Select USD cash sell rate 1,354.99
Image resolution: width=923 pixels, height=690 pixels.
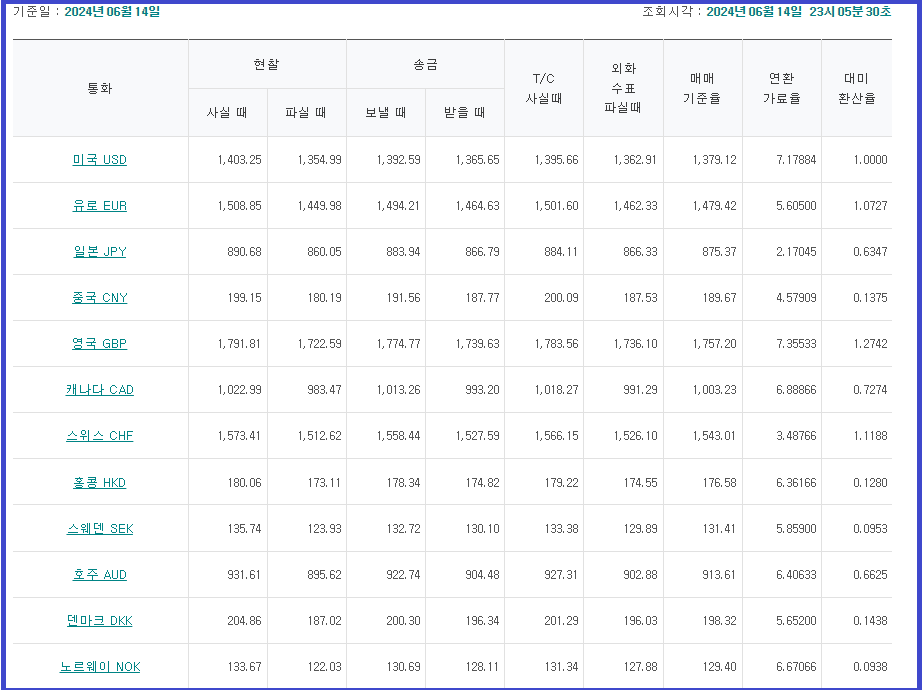[x=319, y=160]
